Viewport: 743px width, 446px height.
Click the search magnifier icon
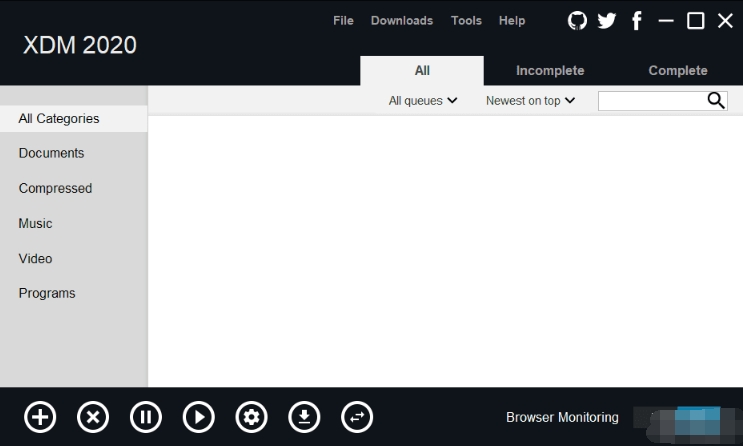[x=716, y=100]
